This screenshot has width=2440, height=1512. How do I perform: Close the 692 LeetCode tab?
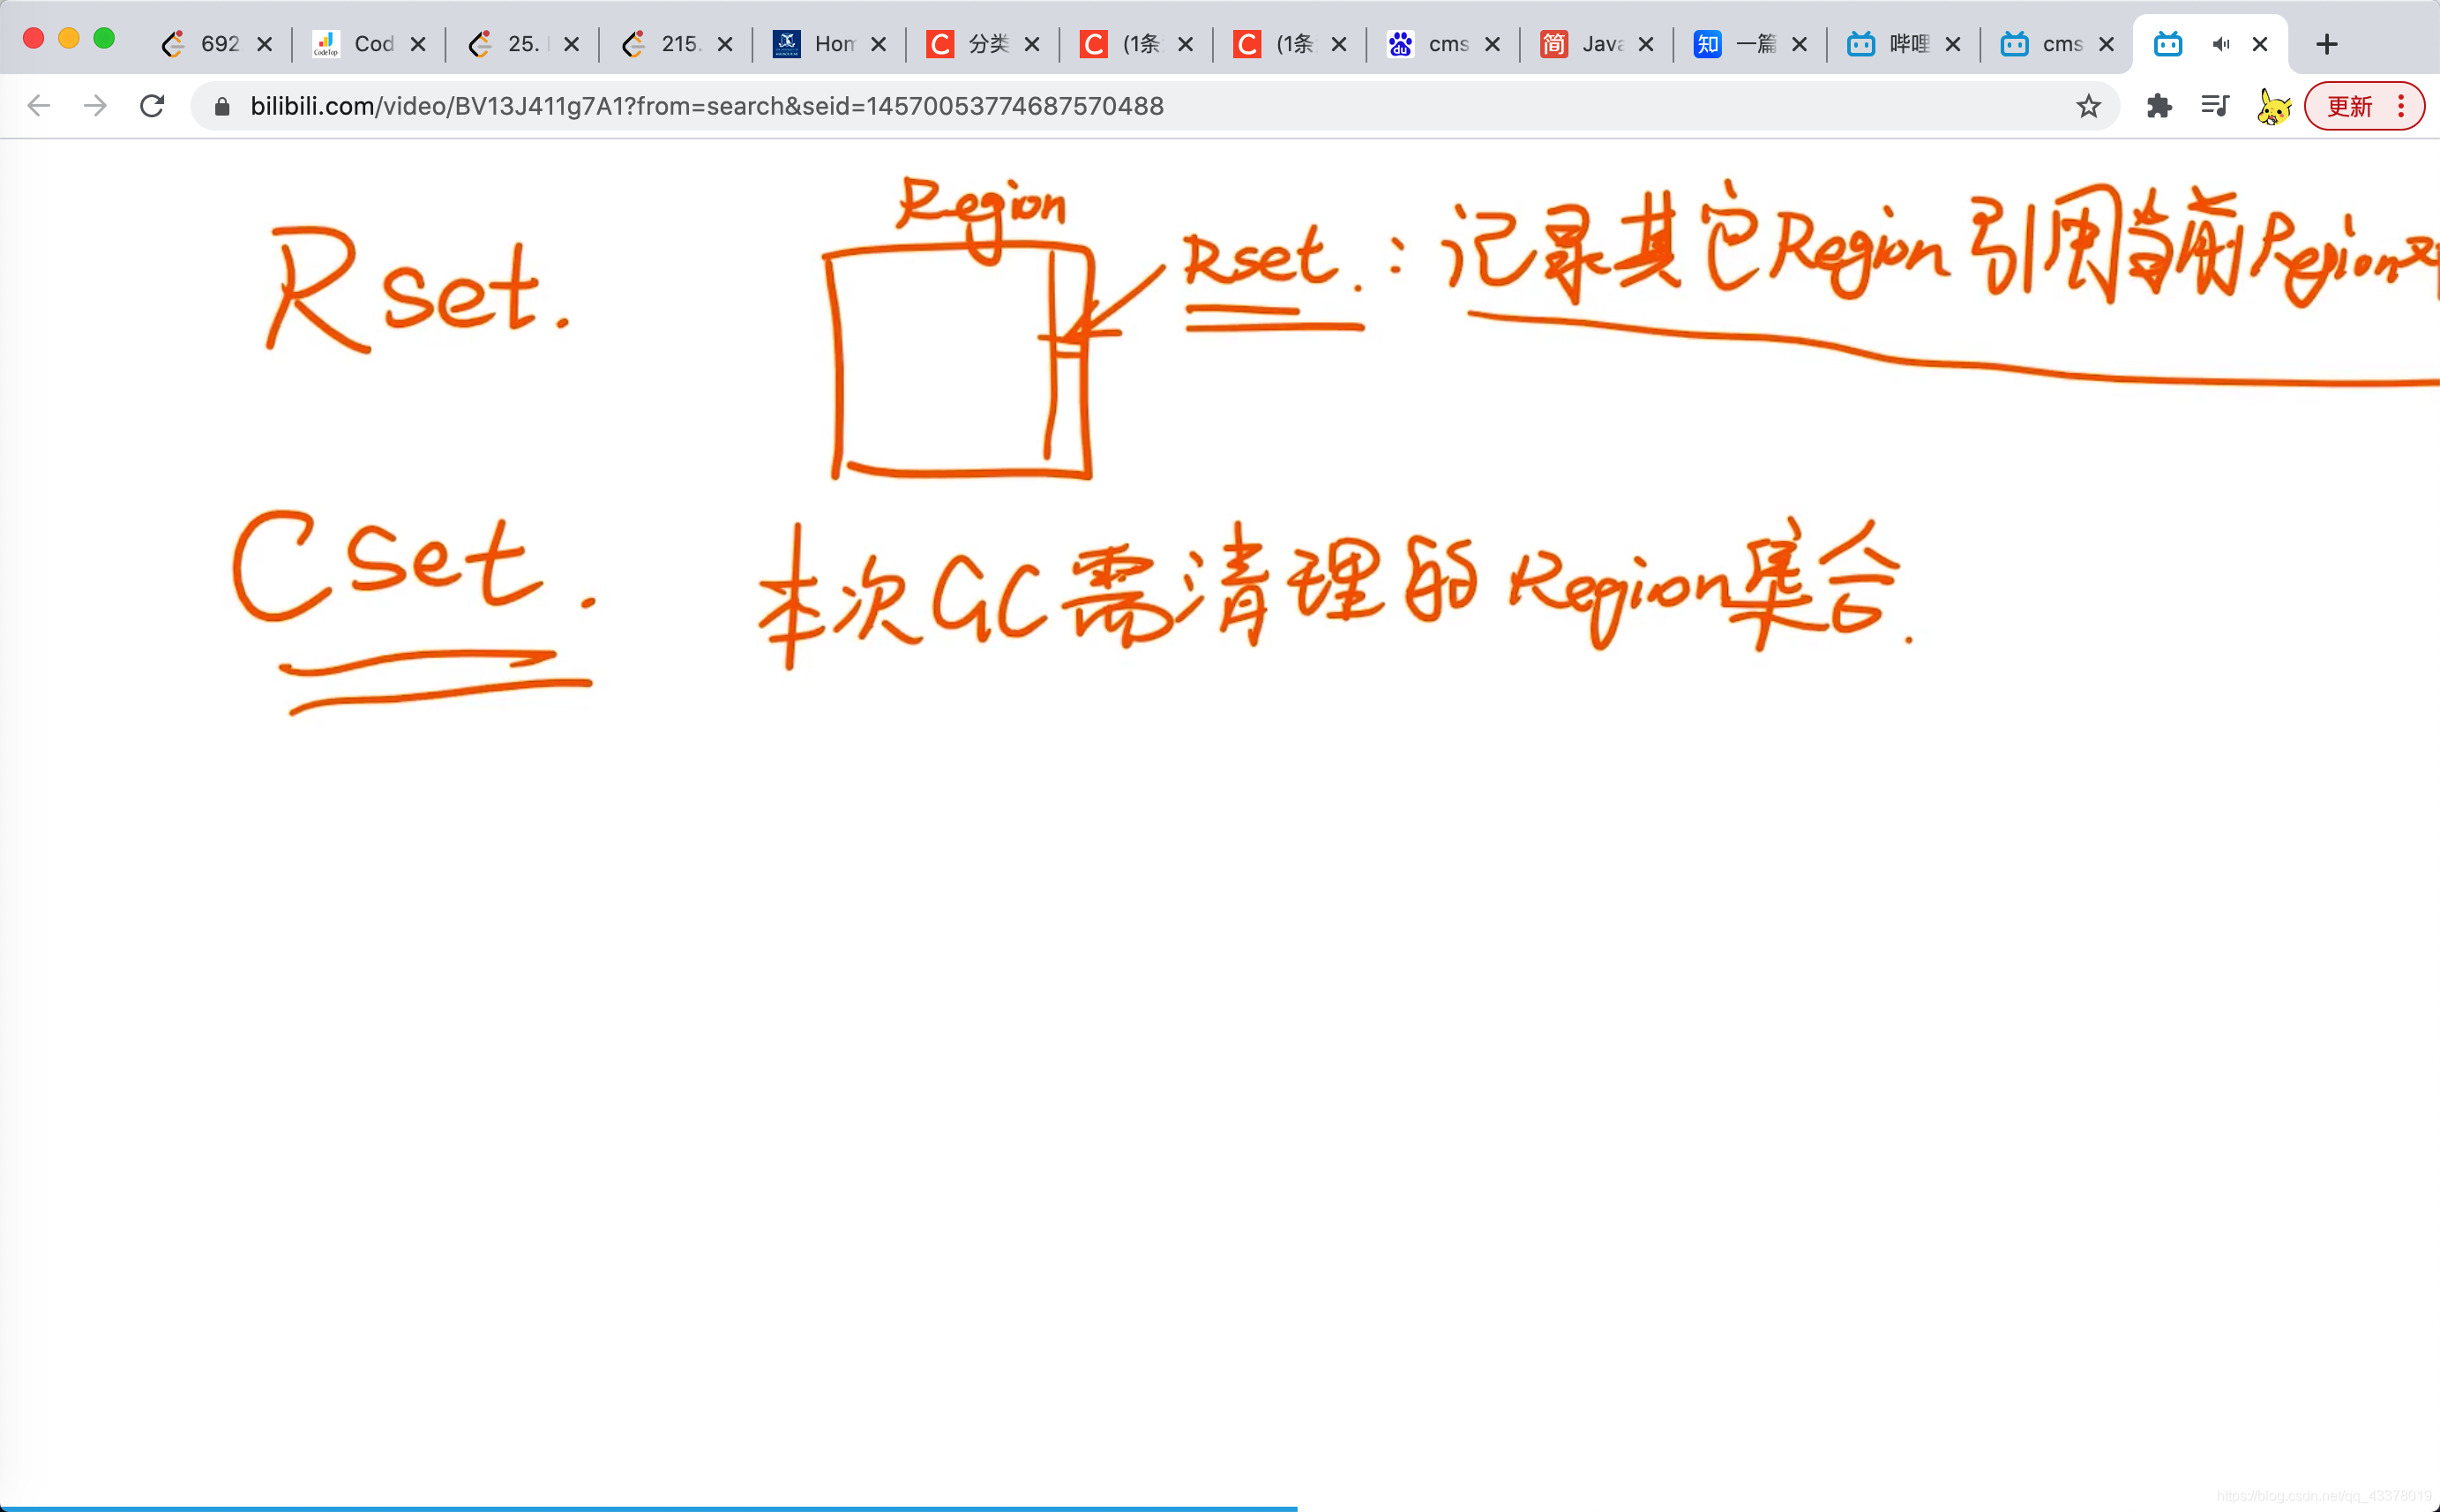[x=264, y=44]
